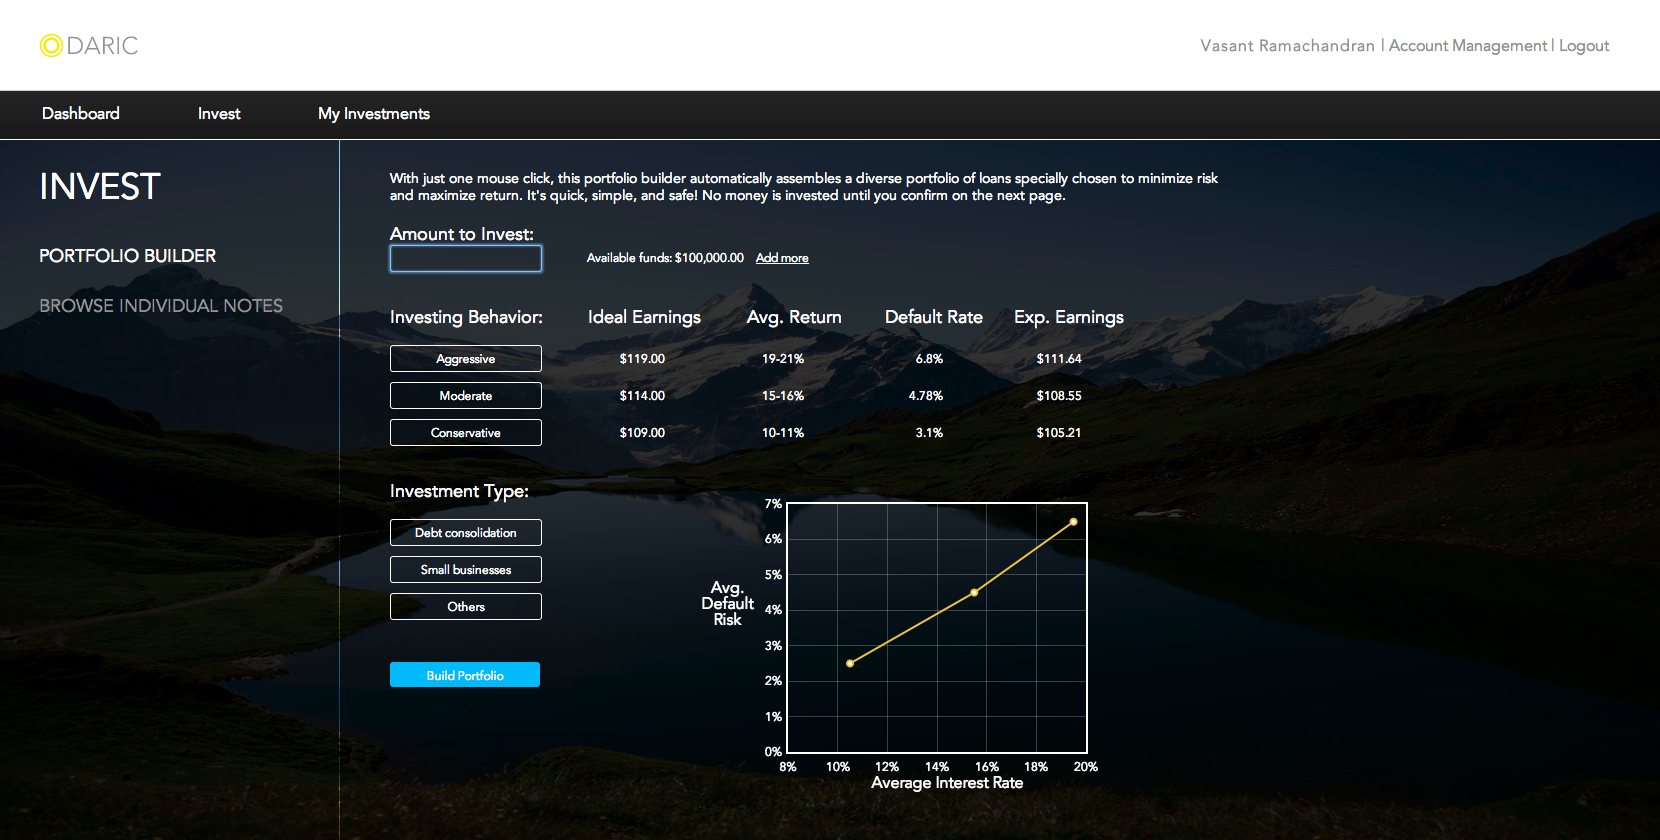Open My Investments tab

point(374,114)
